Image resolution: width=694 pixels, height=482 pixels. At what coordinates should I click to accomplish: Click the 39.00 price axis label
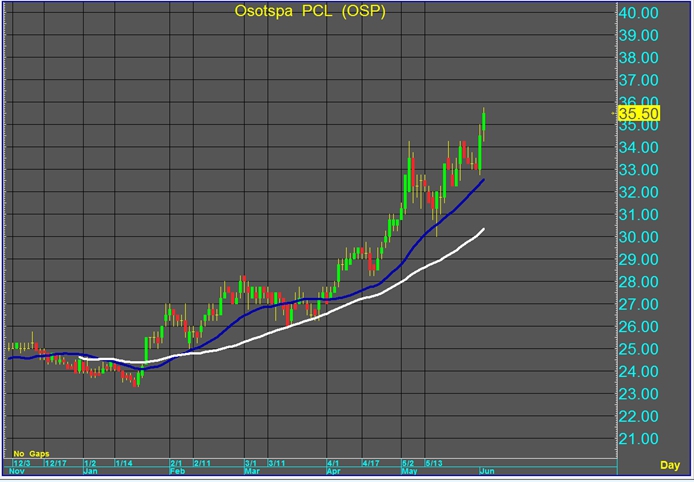[638, 35]
